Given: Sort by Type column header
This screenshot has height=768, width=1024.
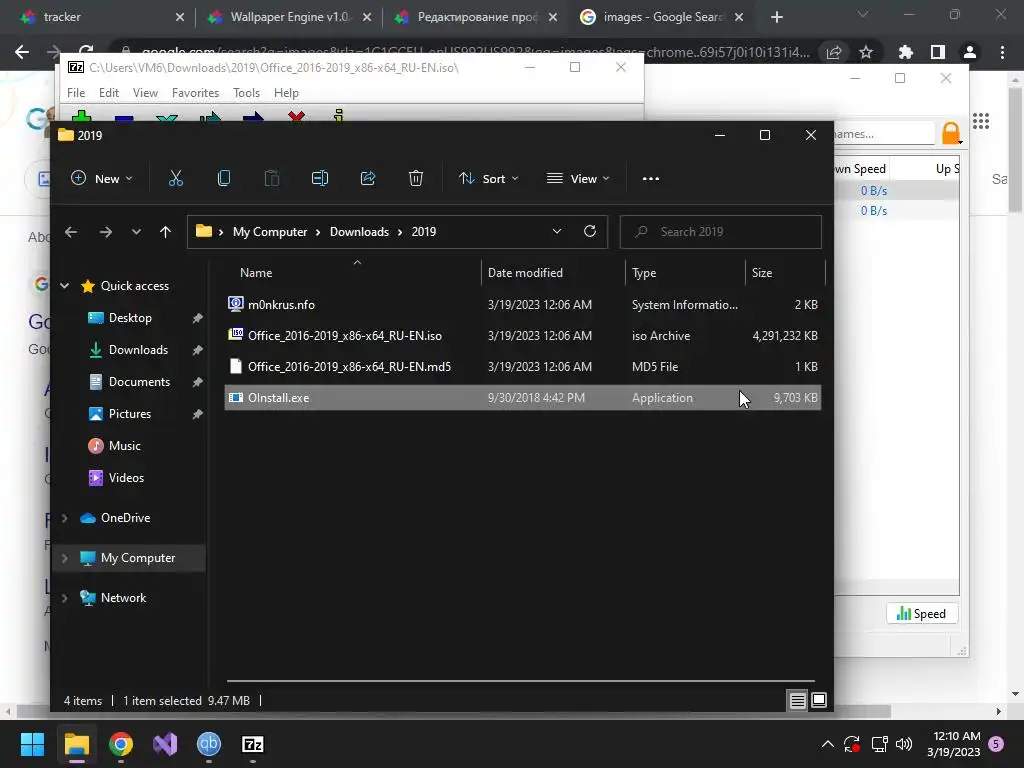Looking at the screenshot, I should [x=685, y=273].
